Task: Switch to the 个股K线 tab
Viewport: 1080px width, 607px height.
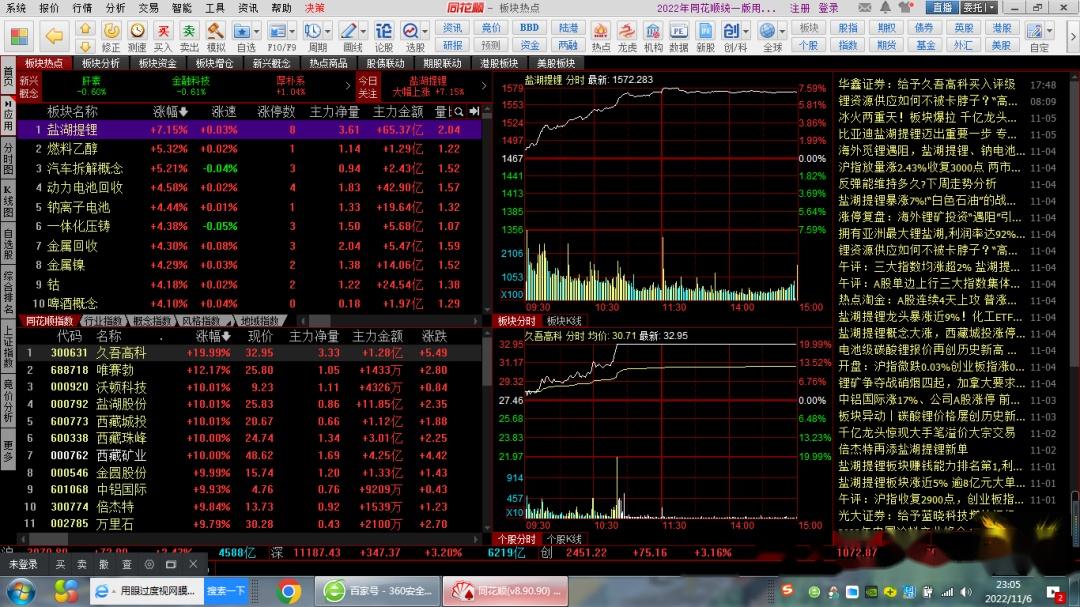Action: click(x=564, y=539)
